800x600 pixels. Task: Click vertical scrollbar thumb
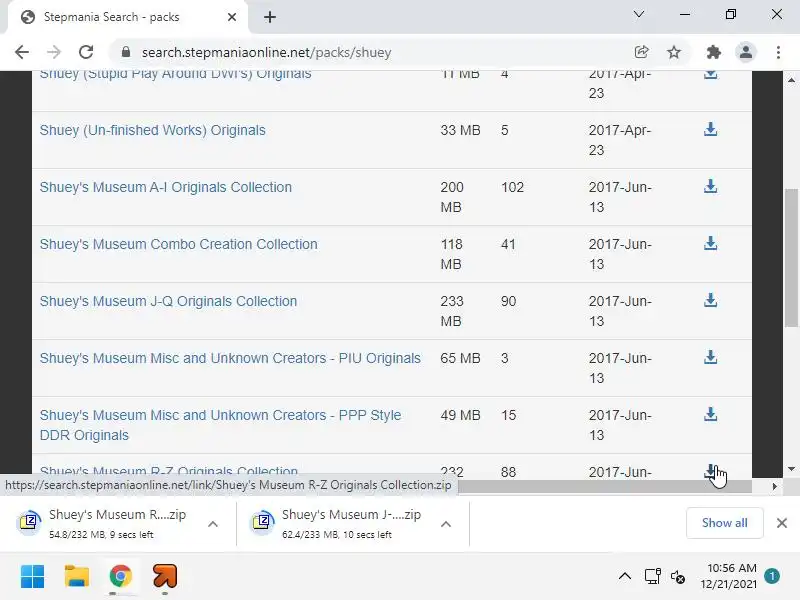pyautogui.click(x=791, y=258)
